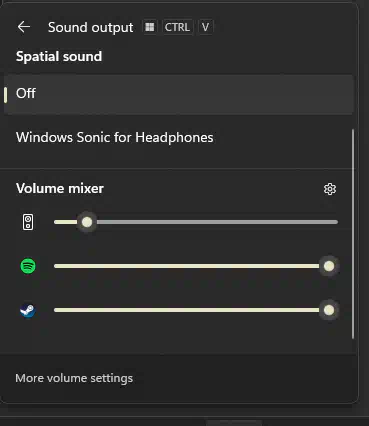Click the panel's vertical scrollbar
This screenshot has width=369, height=426.
pyautogui.click(x=353, y=234)
